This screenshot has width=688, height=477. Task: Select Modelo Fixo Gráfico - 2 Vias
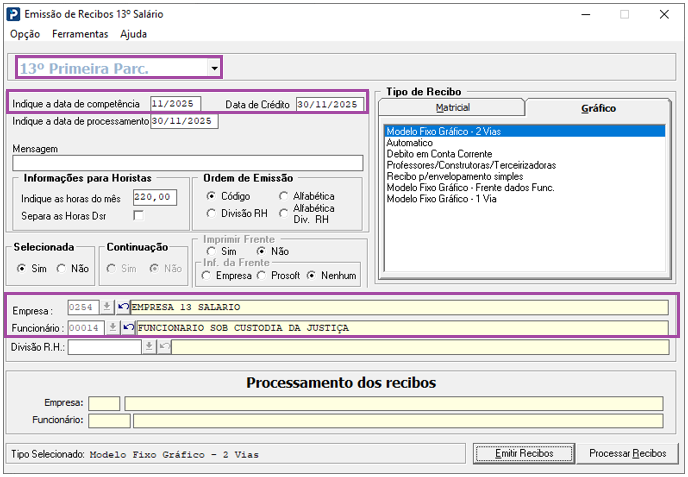coord(525,131)
